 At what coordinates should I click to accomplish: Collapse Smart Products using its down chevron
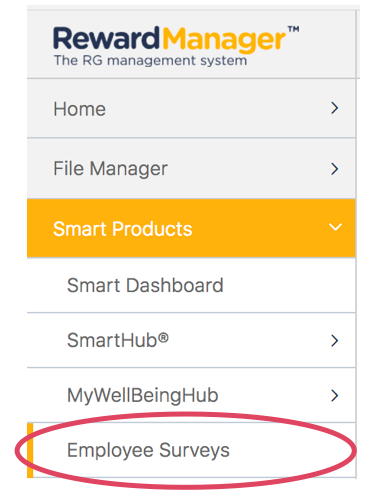point(335,227)
